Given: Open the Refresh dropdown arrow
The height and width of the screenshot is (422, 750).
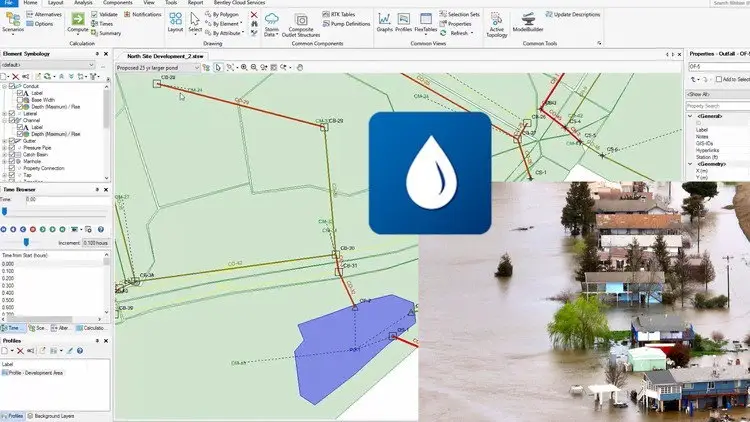Looking at the screenshot, I should tap(472, 33).
